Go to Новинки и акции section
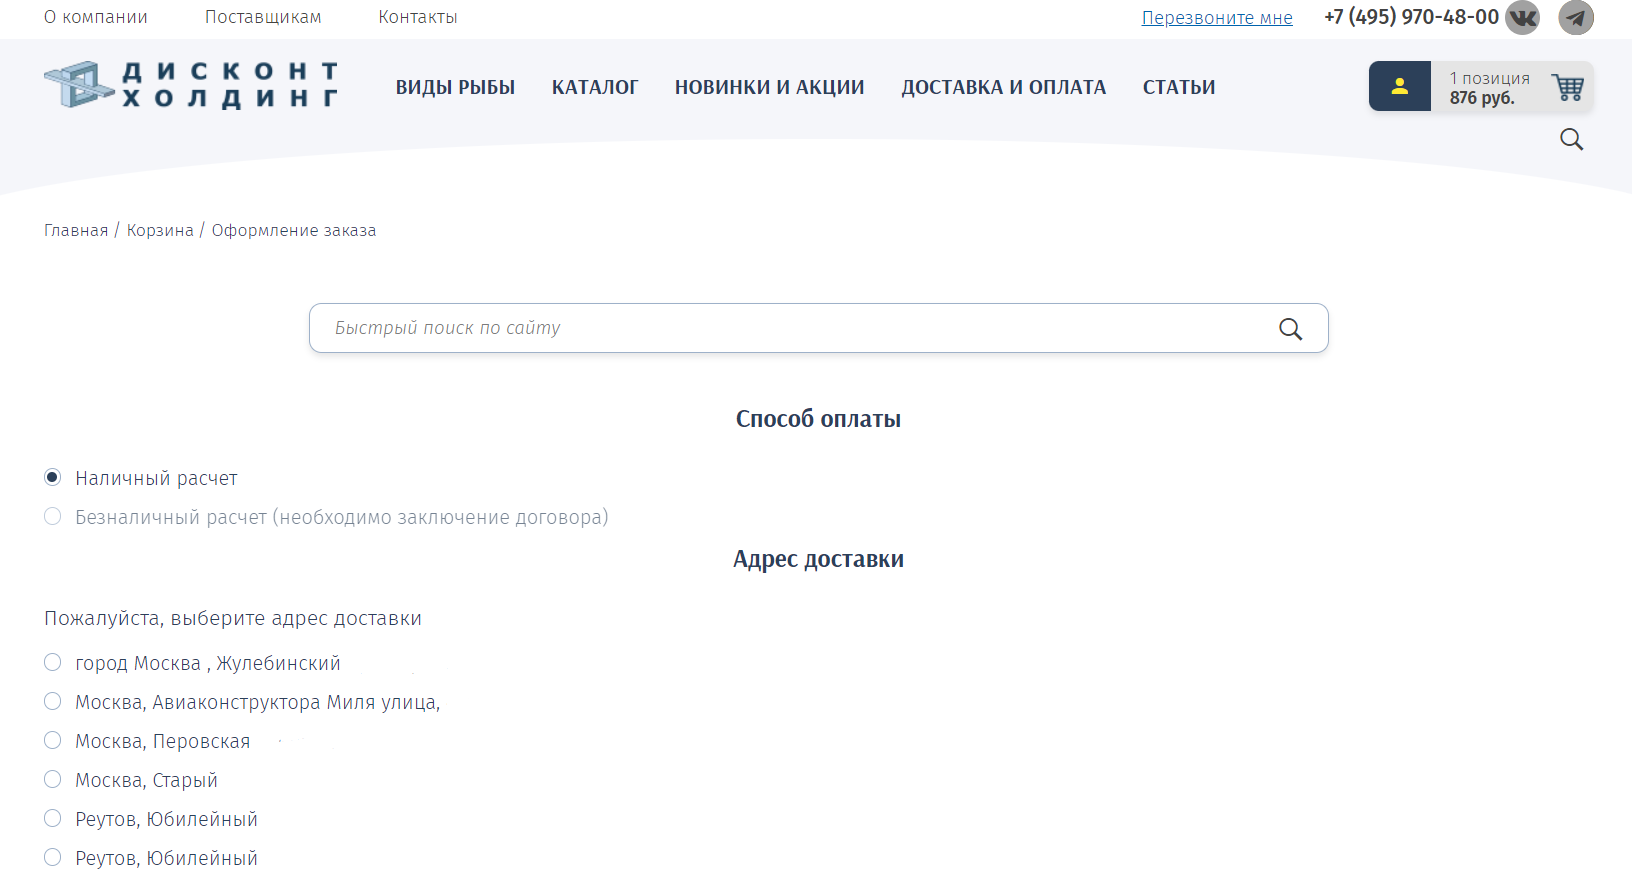The image size is (1632, 882). 769,87
